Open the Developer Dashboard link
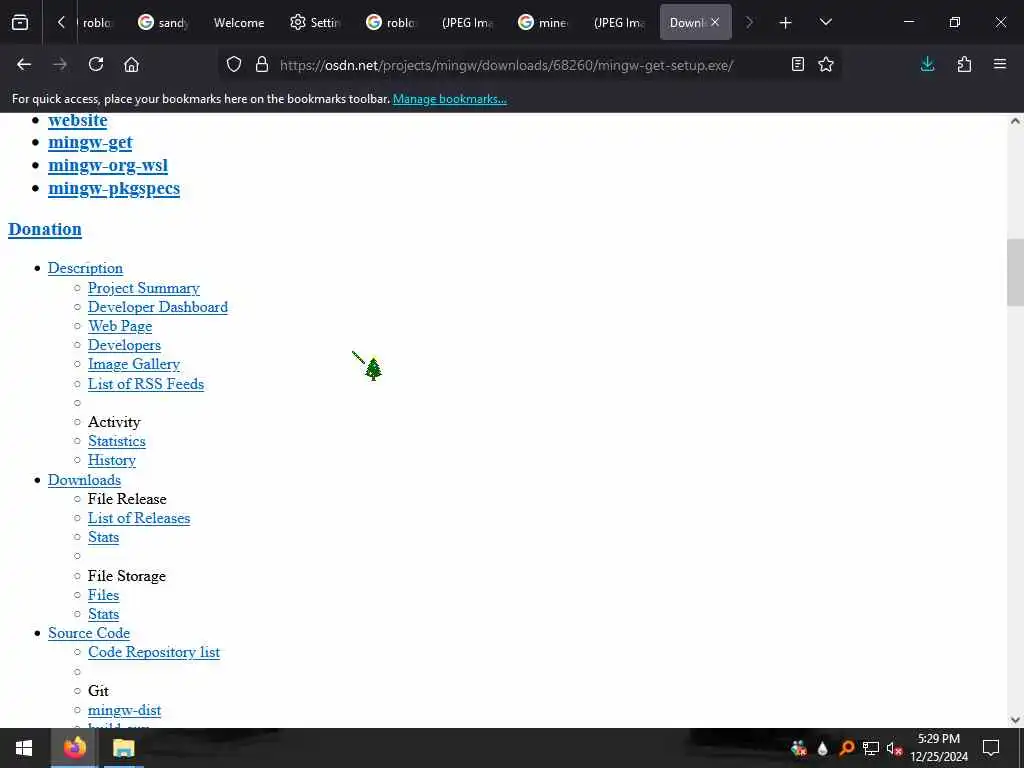1024x768 pixels. [158, 307]
